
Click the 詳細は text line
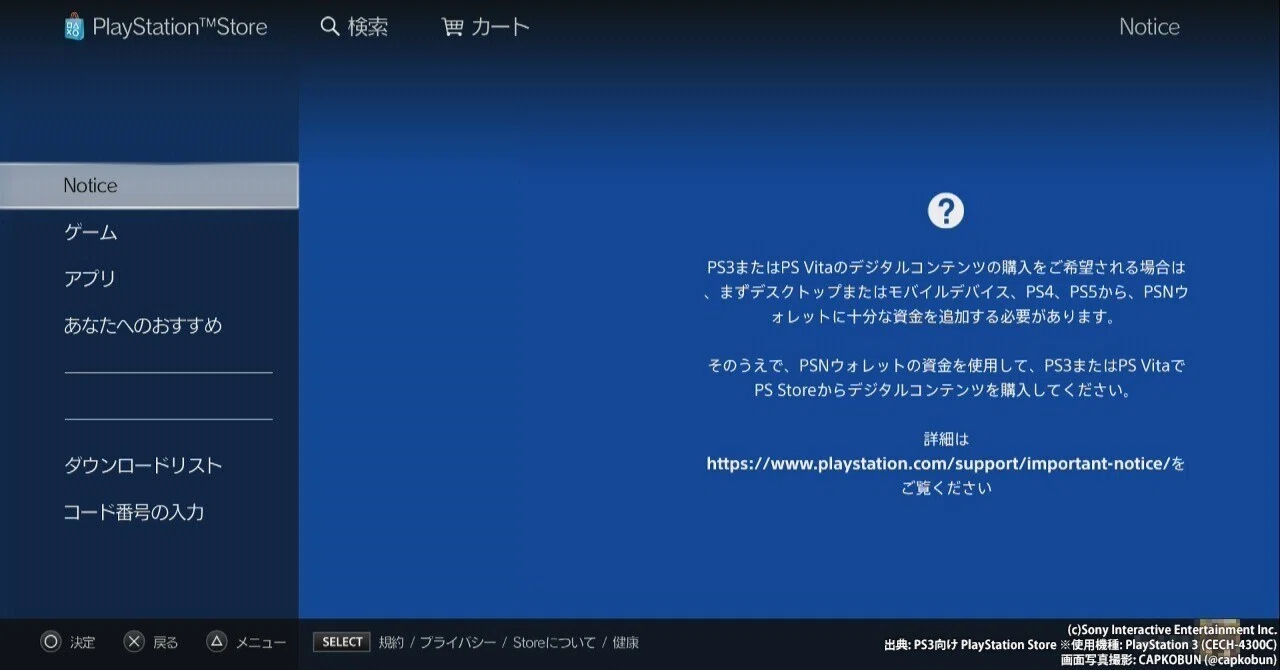click(946, 439)
